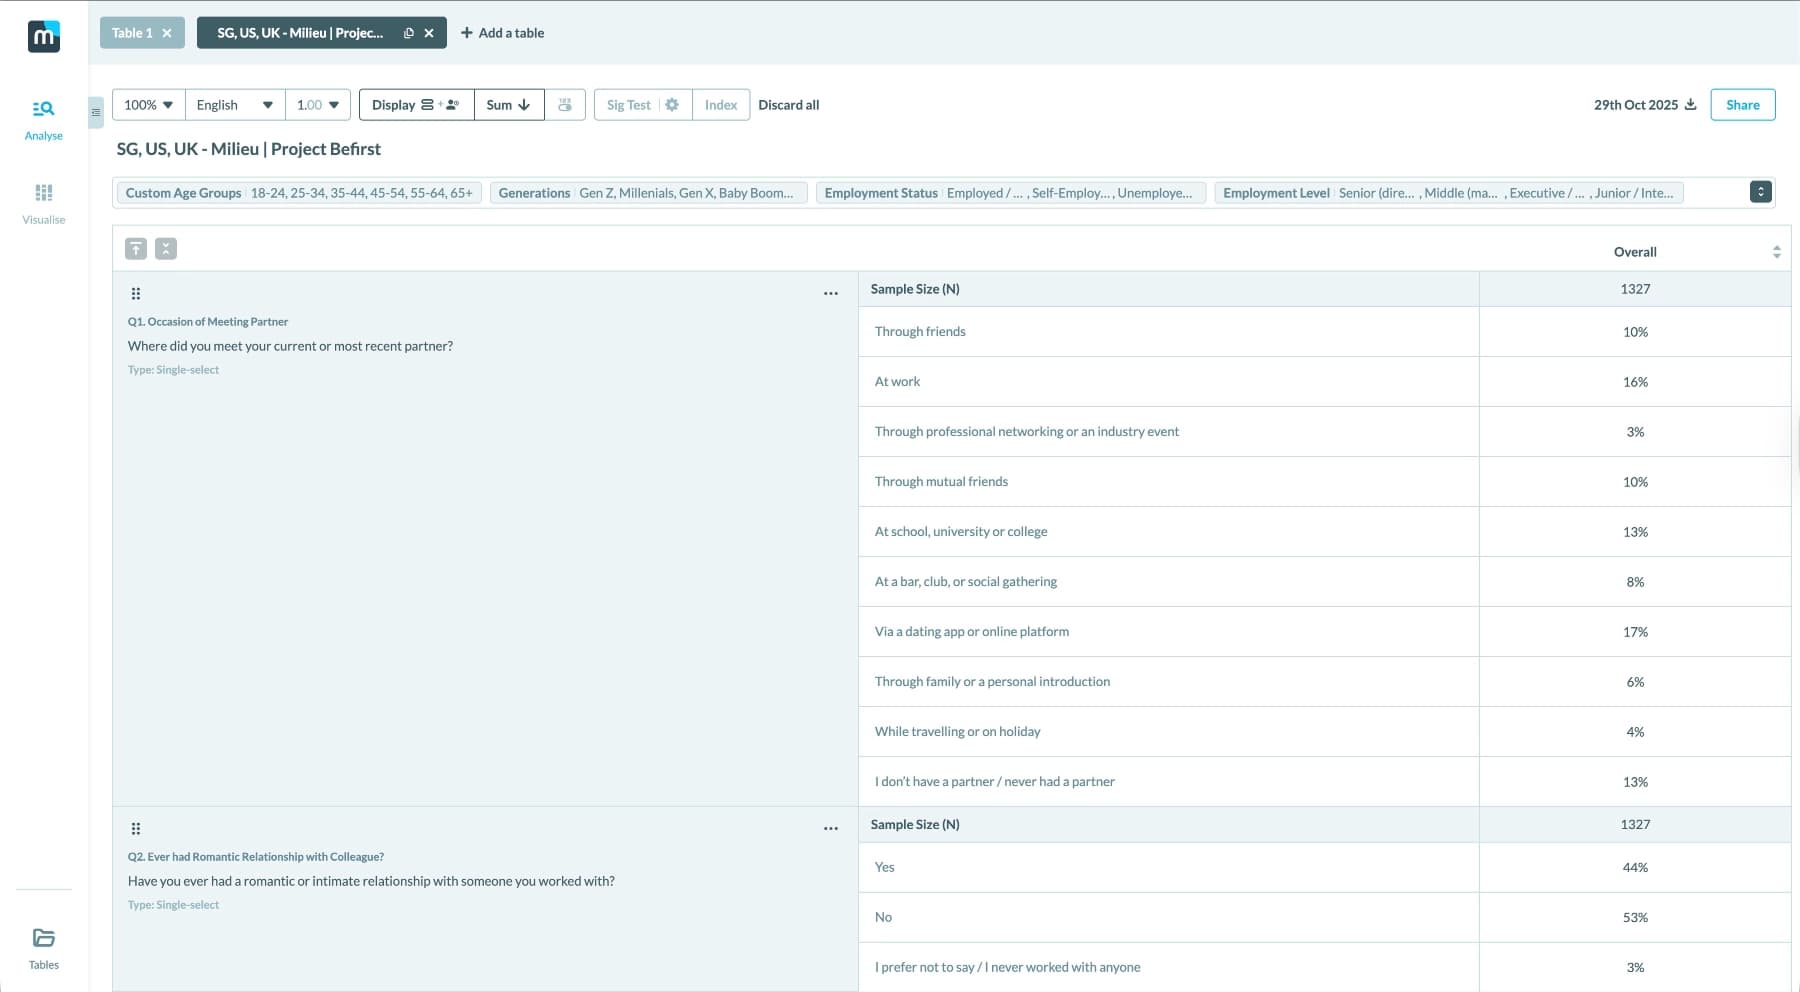
Task: Sort the Overall column with the sort control
Action: tap(1776, 251)
